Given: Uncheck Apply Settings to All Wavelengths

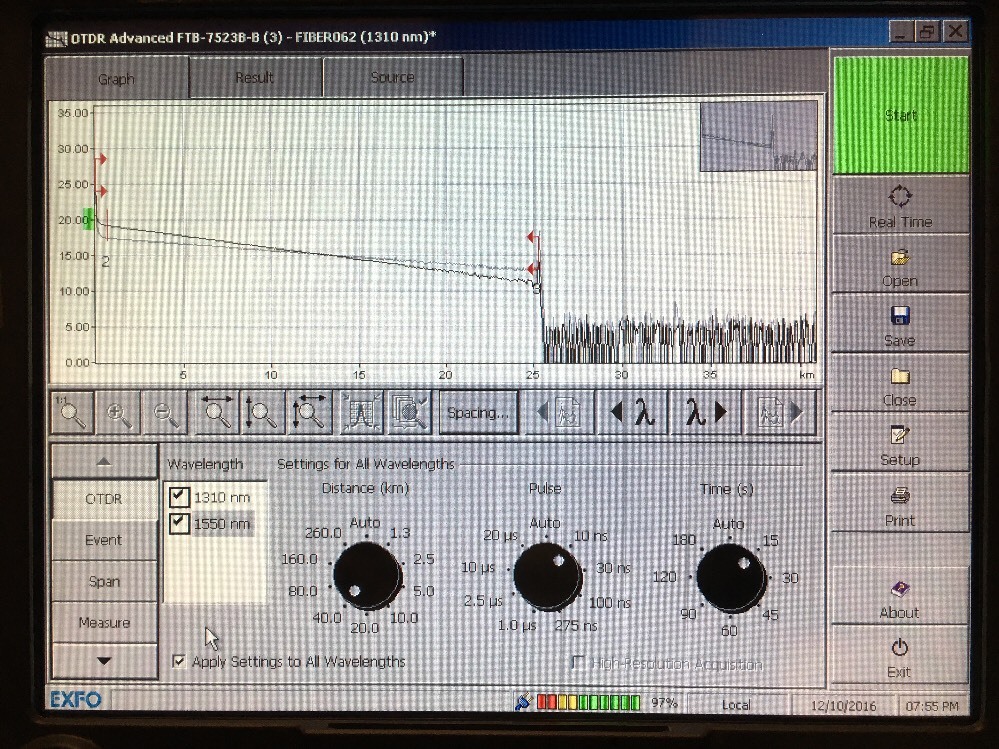Looking at the screenshot, I should pyautogui.click(x=178, y=661).
